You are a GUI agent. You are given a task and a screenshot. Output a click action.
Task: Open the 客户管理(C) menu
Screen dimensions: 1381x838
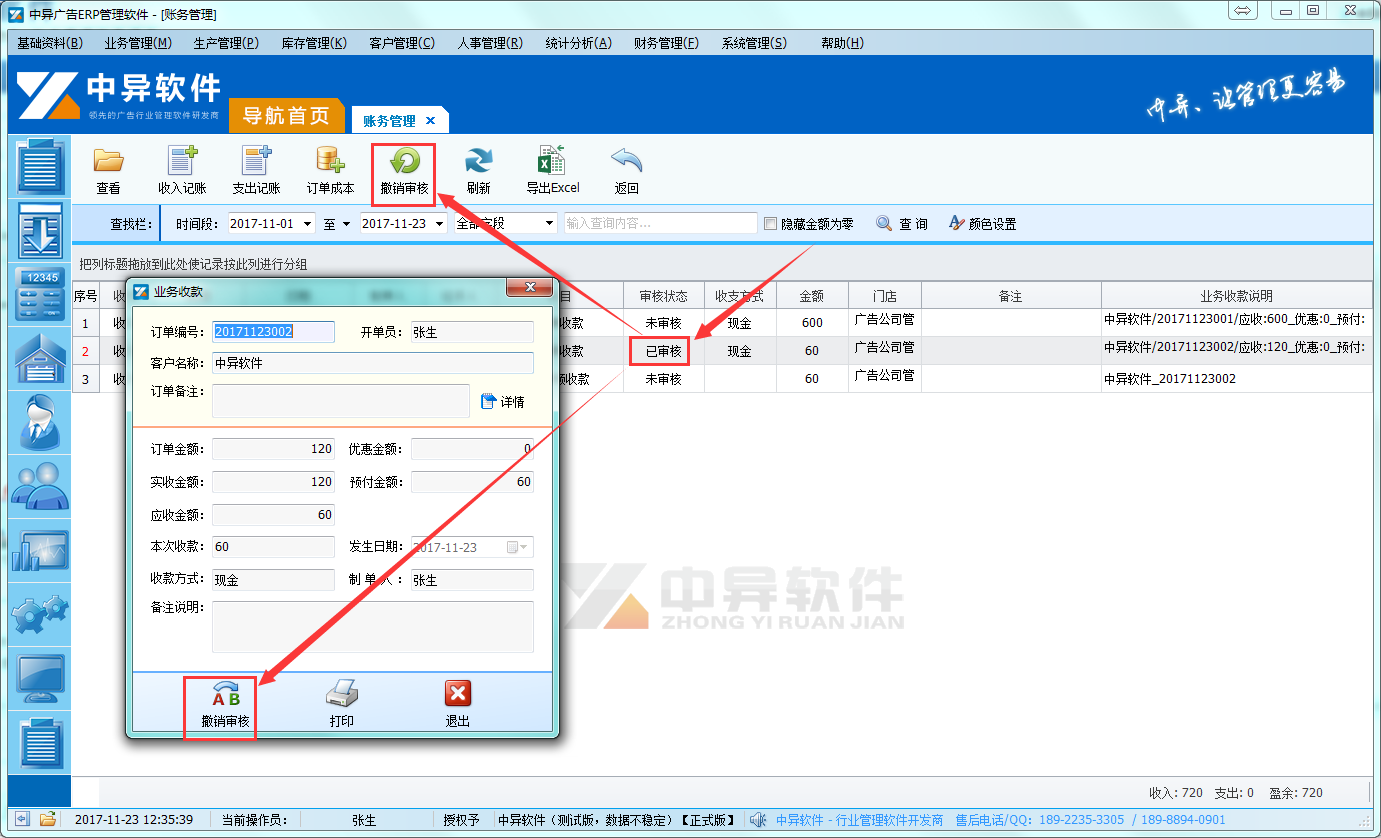pyautogui.click(x=402, y=43)
